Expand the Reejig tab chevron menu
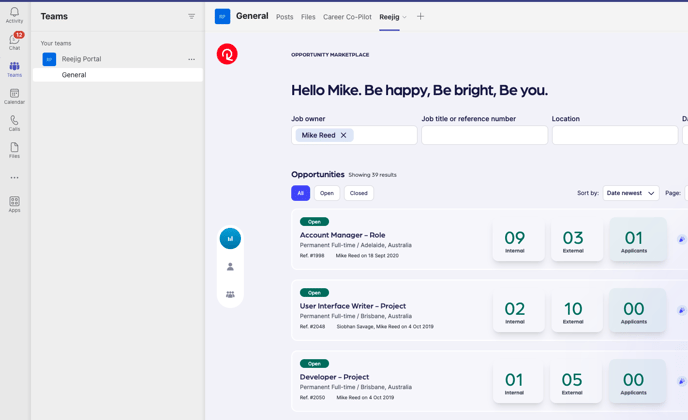 tap(405, 17)
